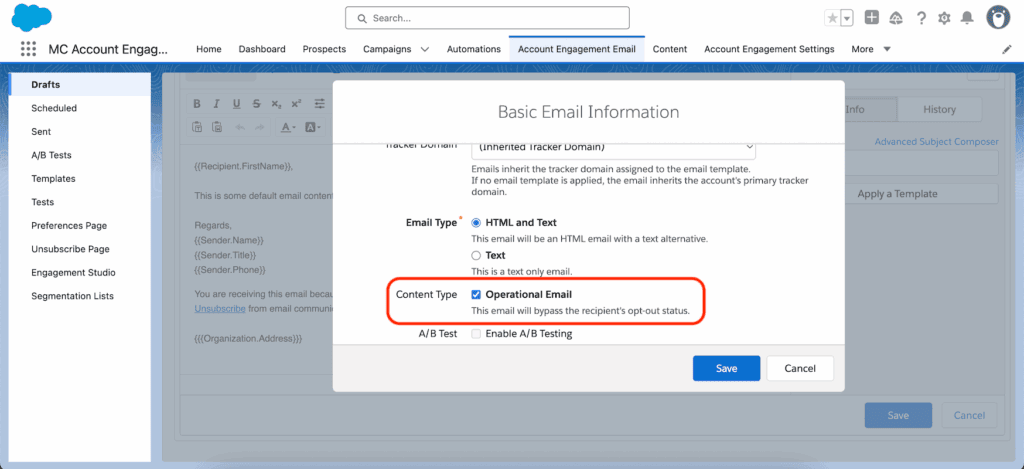Expand the Campaigns tab chevron

tap(425, 49)
